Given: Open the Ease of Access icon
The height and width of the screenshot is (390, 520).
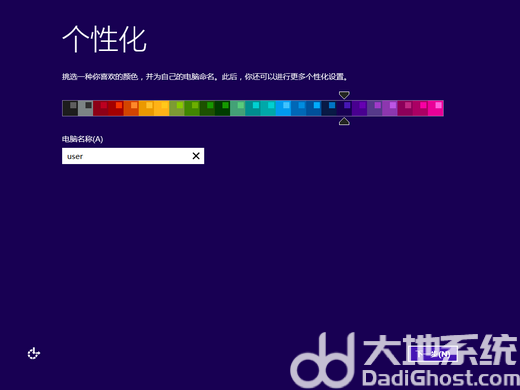Looking at the screenshot, I should [x=34, y=353].
